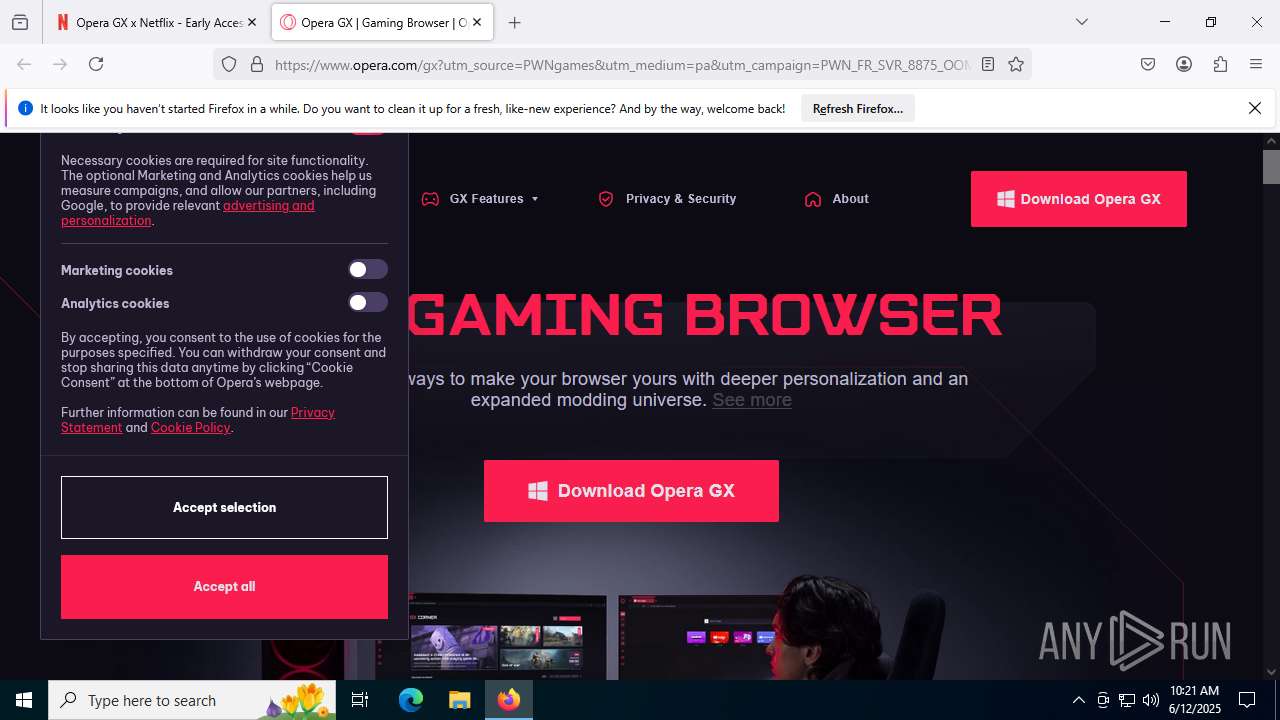Open Task View on the taskbar

coord(360,700)
